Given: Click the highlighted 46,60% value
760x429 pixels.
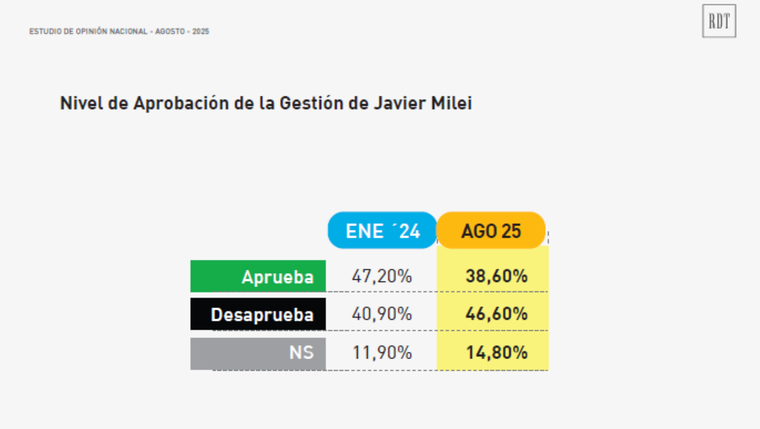Looking at the screenshot, I should pos(496,314).
